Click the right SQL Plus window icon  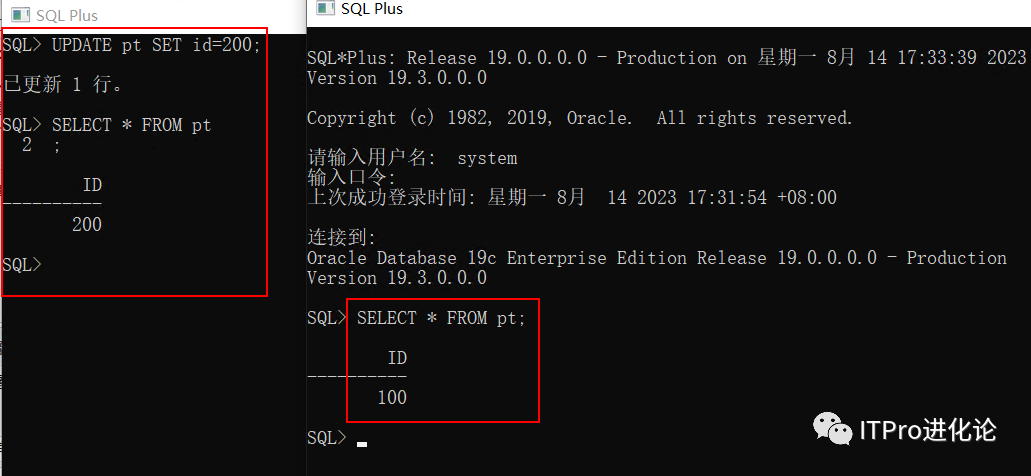324,9
